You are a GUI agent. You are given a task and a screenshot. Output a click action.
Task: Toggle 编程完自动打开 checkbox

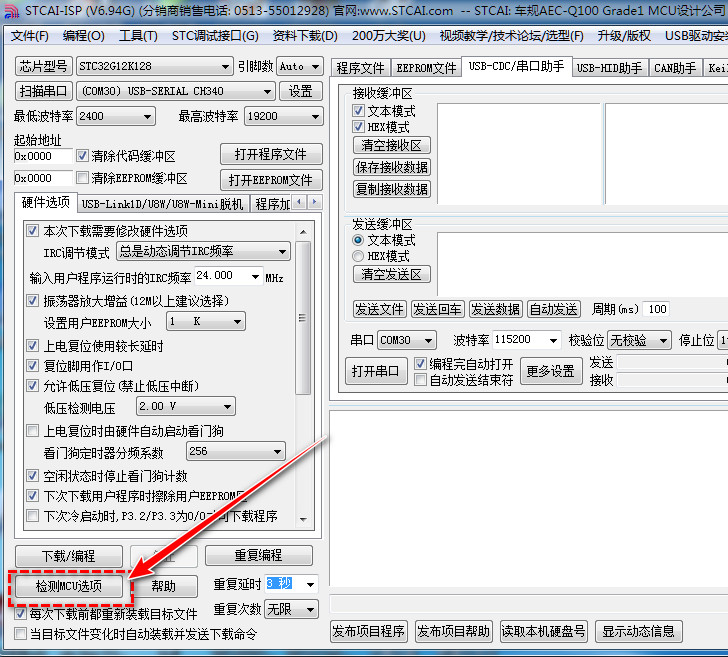(x=420, y=363)
